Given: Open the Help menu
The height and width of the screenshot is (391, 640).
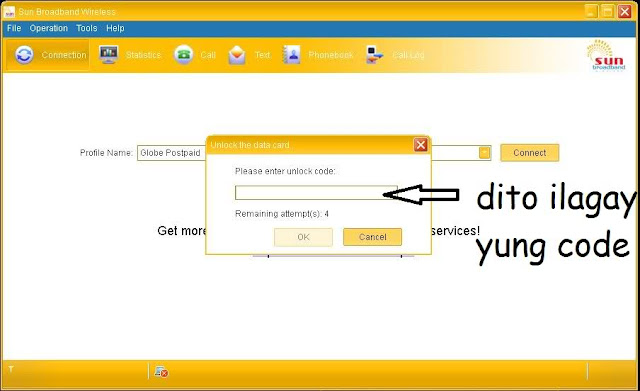Looking at the screenshot, I should (x=115, y=28).
